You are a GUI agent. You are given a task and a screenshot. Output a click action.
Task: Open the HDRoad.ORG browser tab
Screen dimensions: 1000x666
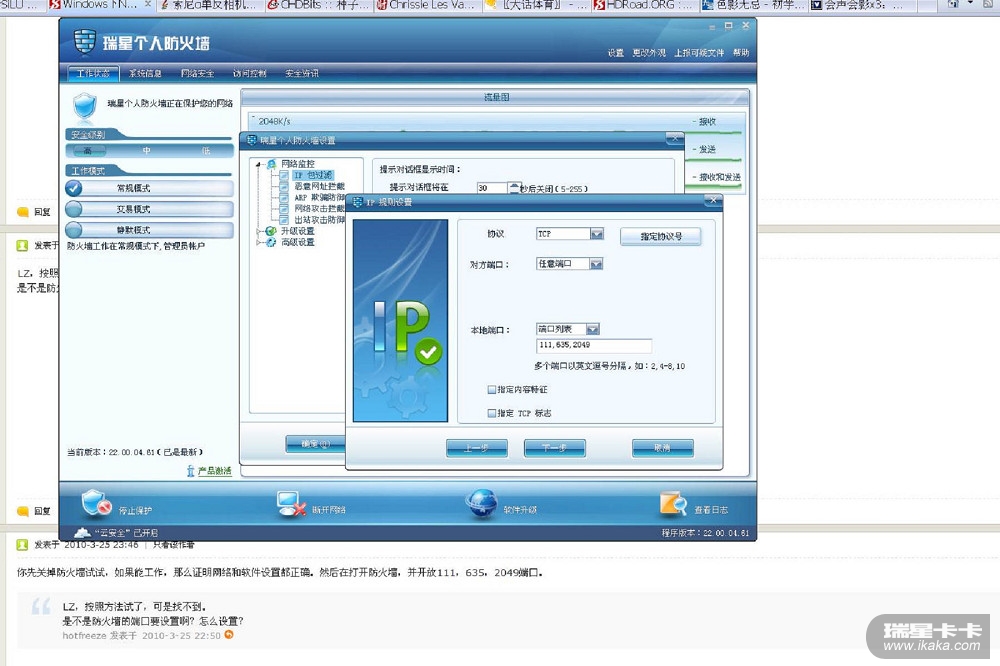click(x=644, y=5)
